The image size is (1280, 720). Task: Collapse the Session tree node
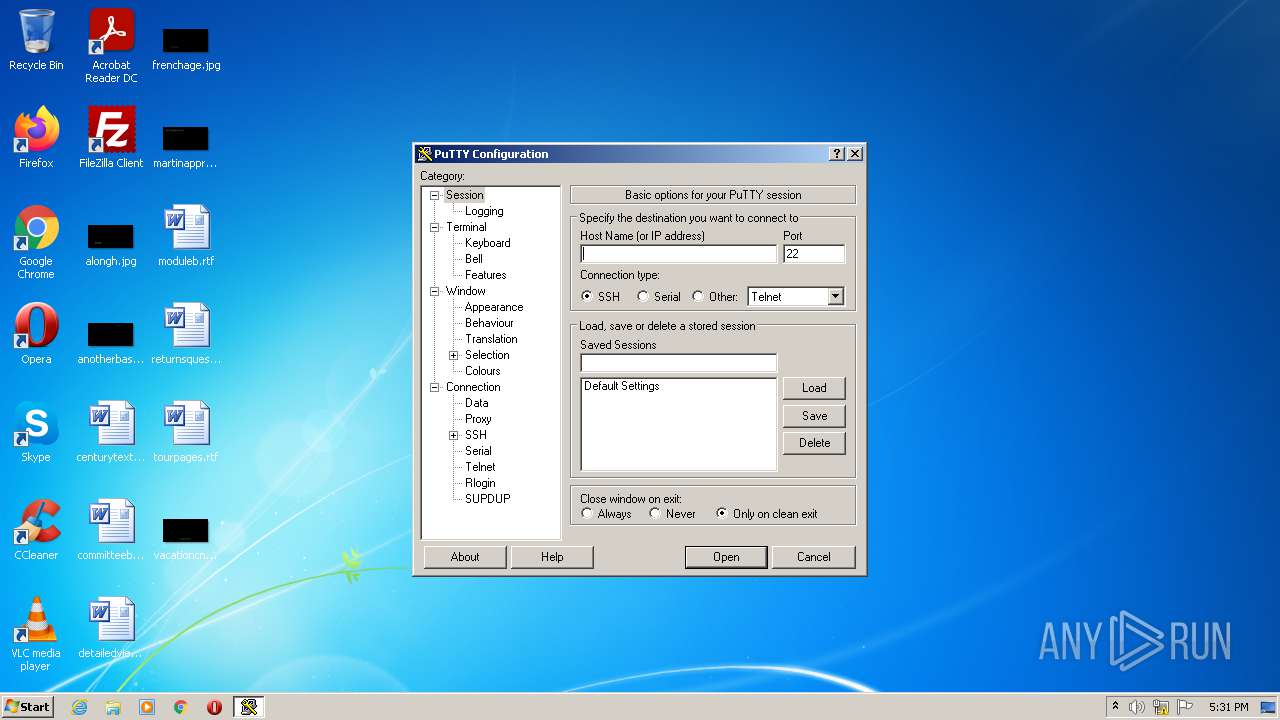tap(435, 195)
